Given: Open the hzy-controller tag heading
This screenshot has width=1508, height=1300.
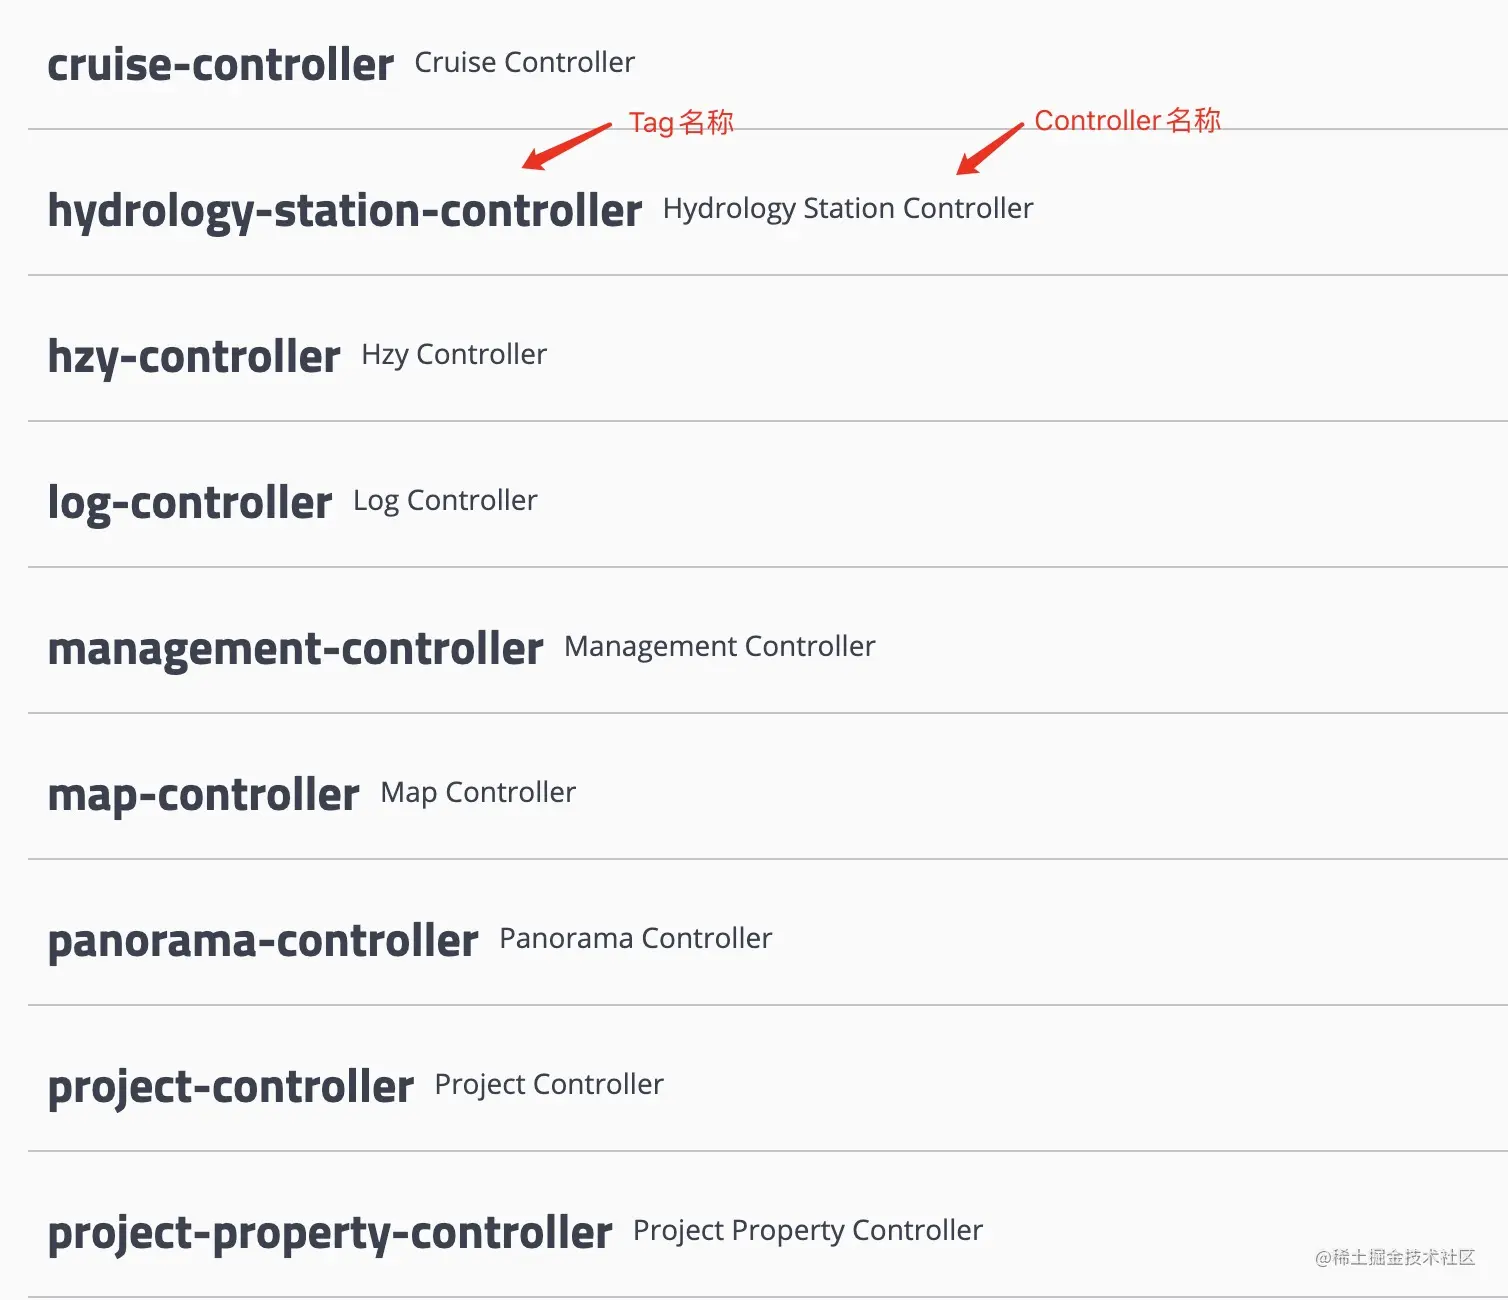Looking at the screenshot, I should (x=194, y=357).
